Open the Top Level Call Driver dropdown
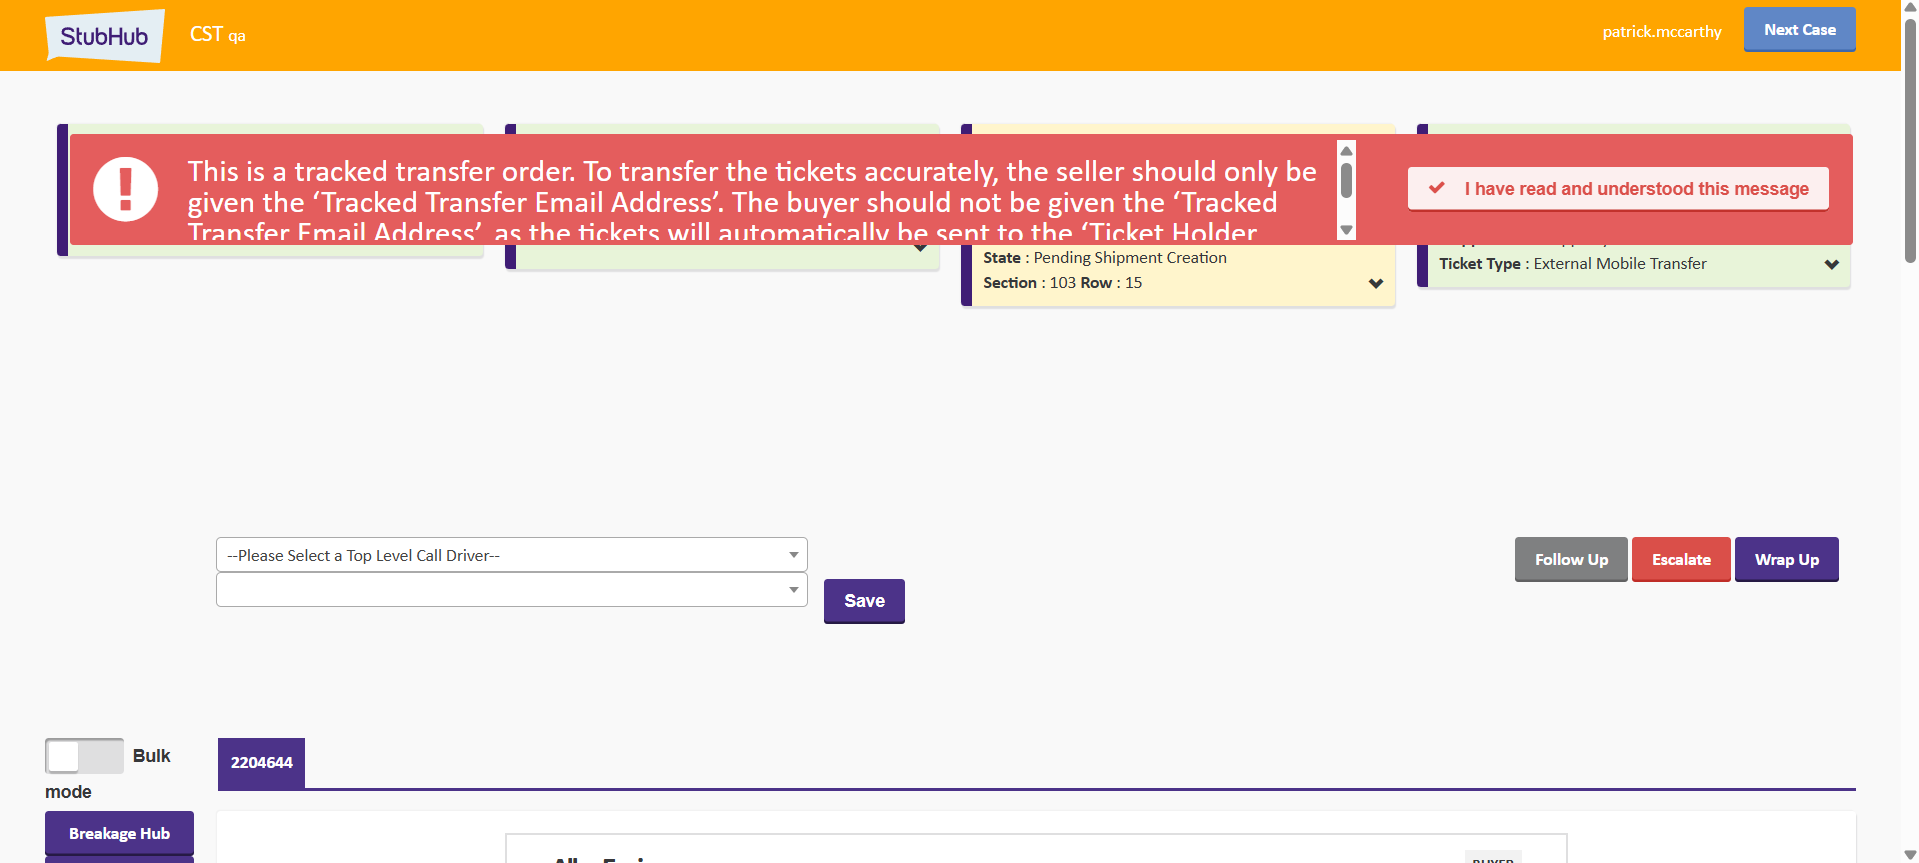The image size is (1919, 863). tap(511, 555)
